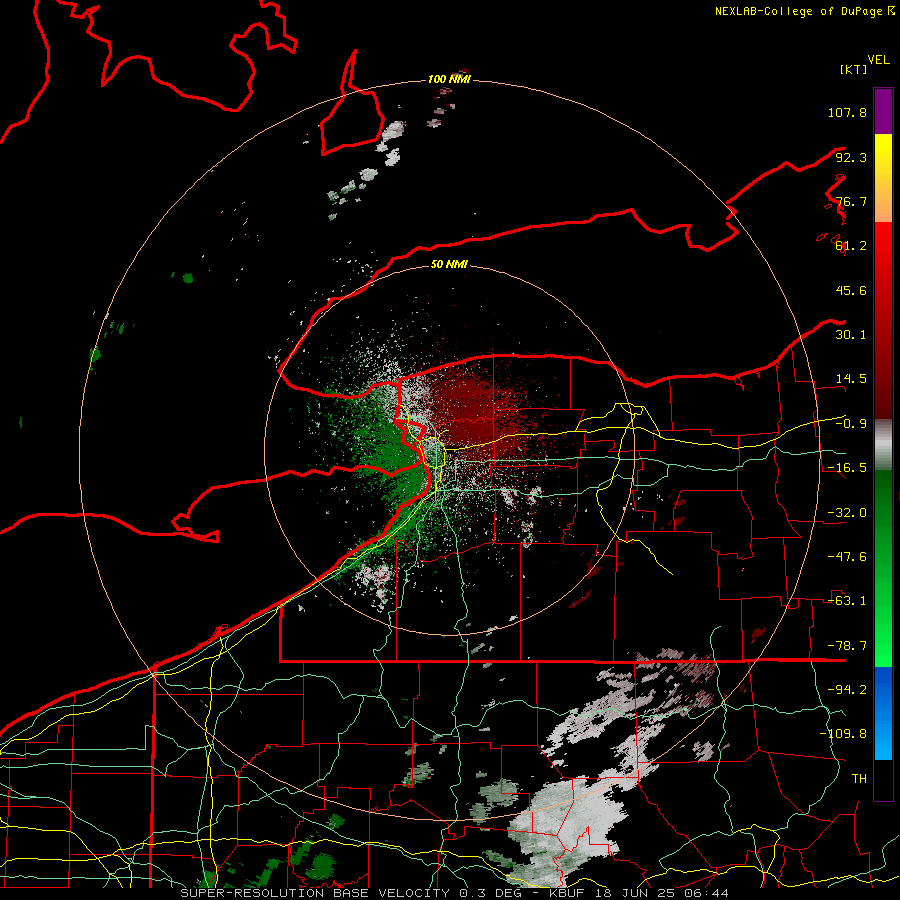This screenshot has width=900, height=900.
Task: Click the VEL legend title
Action: tap(878, 60)
